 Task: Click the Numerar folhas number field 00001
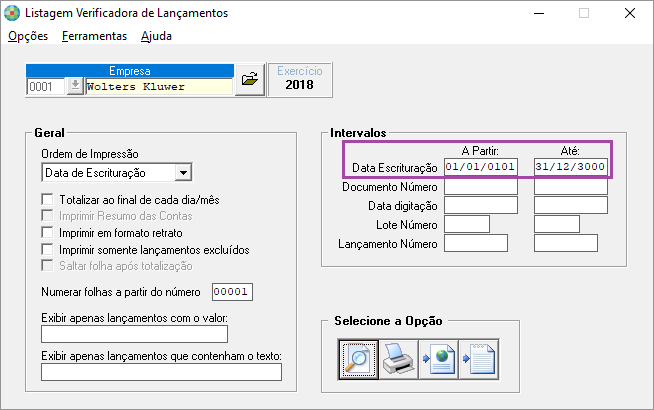click(232, 292)
